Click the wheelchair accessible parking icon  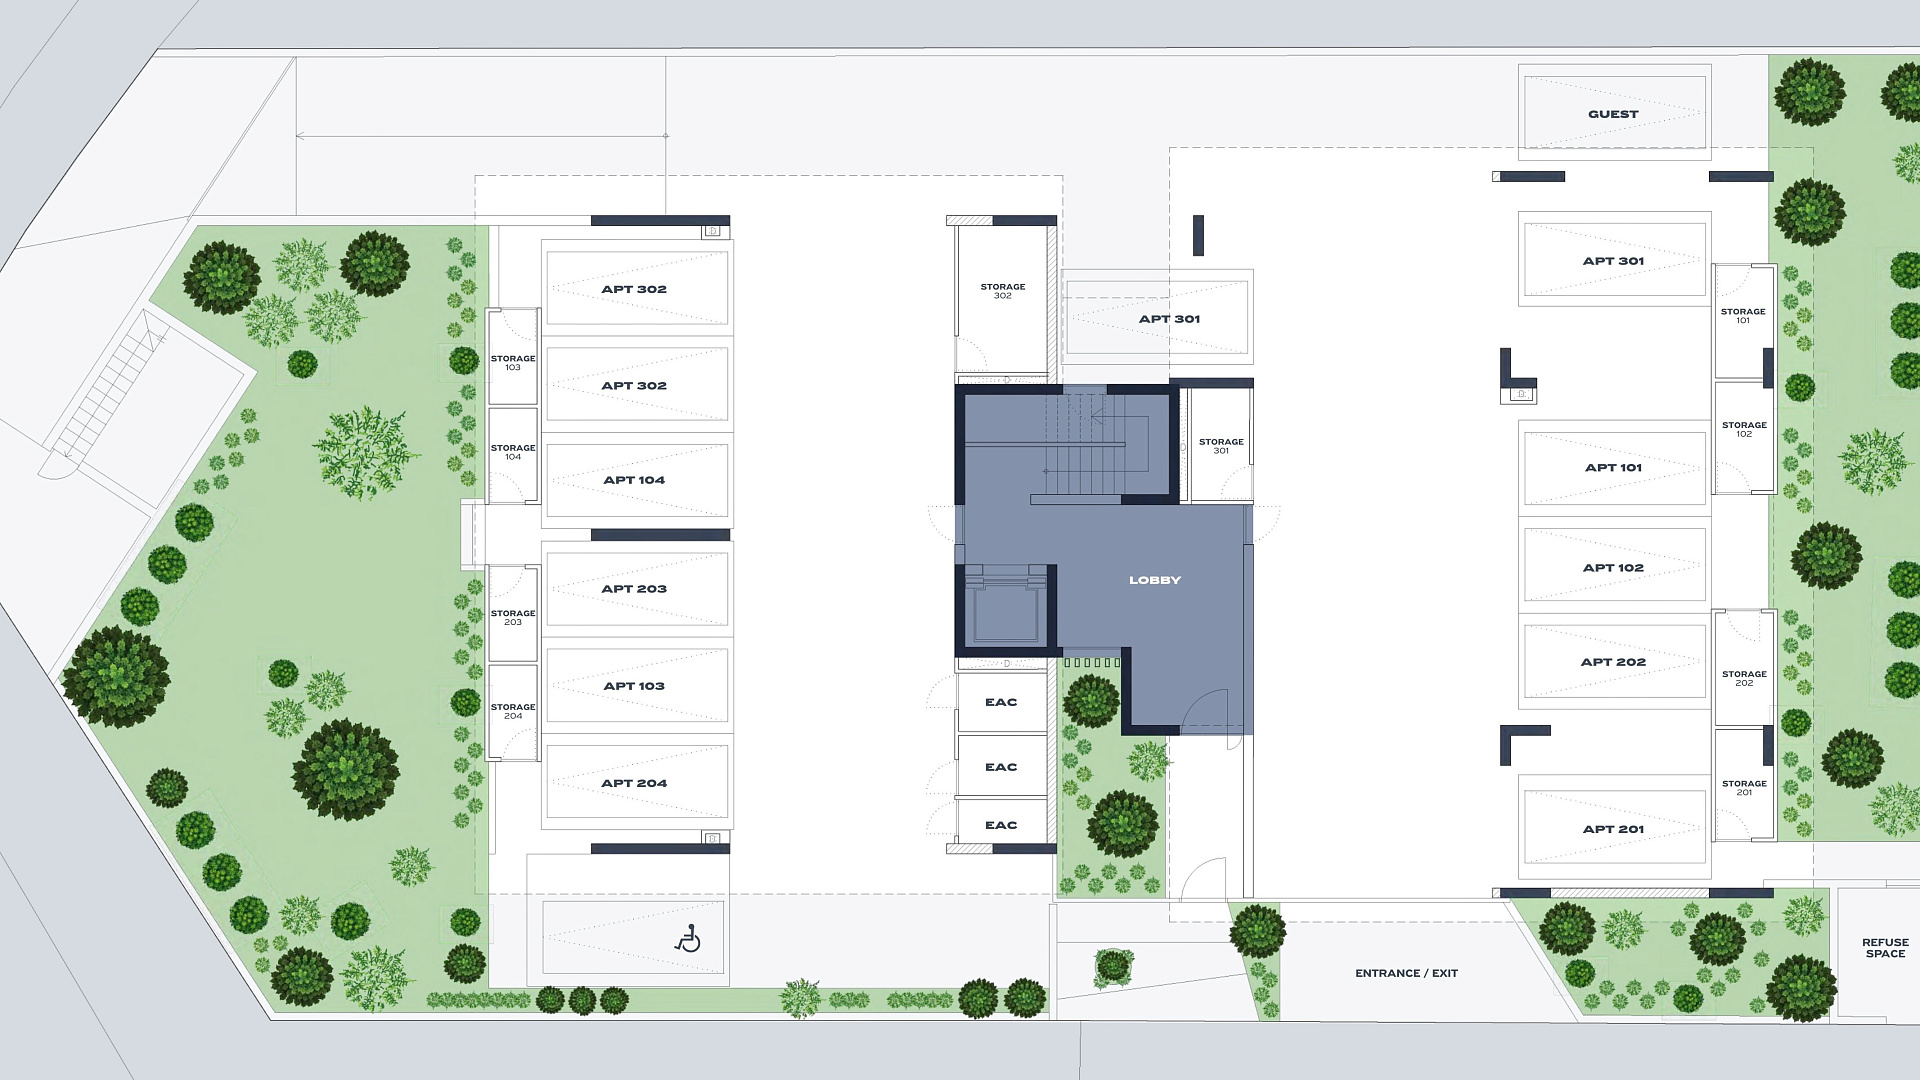[x=688, y=939]
